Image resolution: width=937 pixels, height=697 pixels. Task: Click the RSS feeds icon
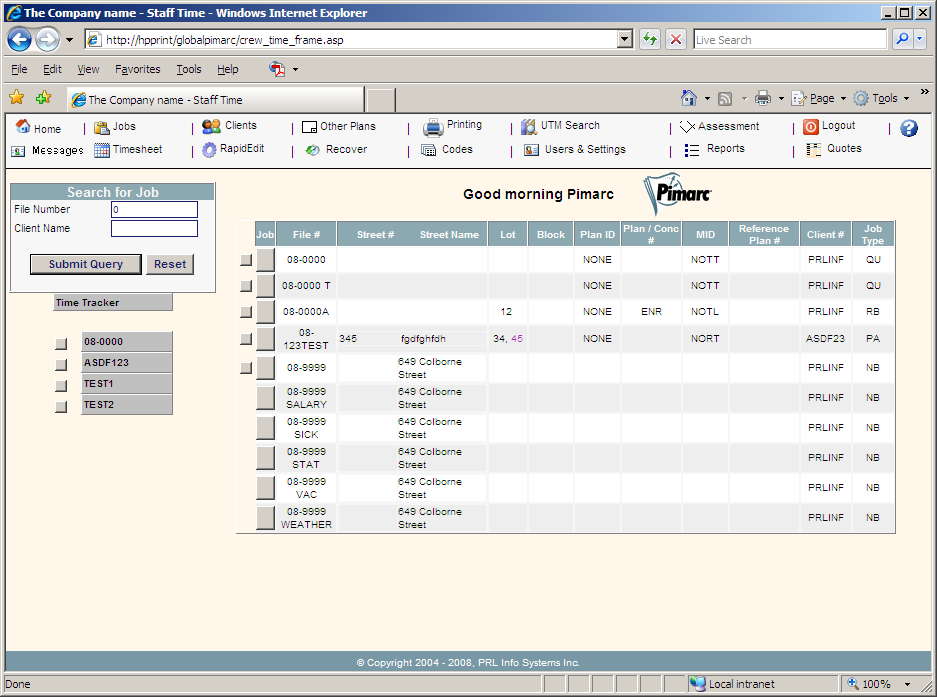pyautogui.click(x=725, y=99)
